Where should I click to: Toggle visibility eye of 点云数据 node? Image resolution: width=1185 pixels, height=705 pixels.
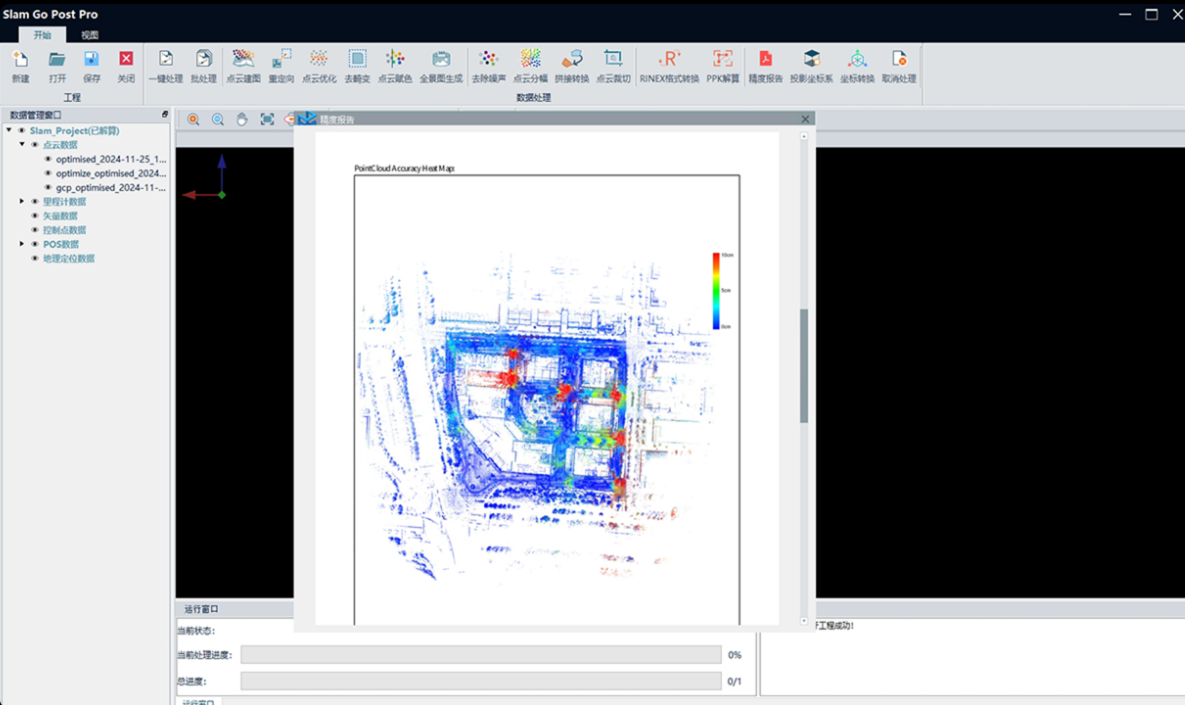[x=35, y=145]
